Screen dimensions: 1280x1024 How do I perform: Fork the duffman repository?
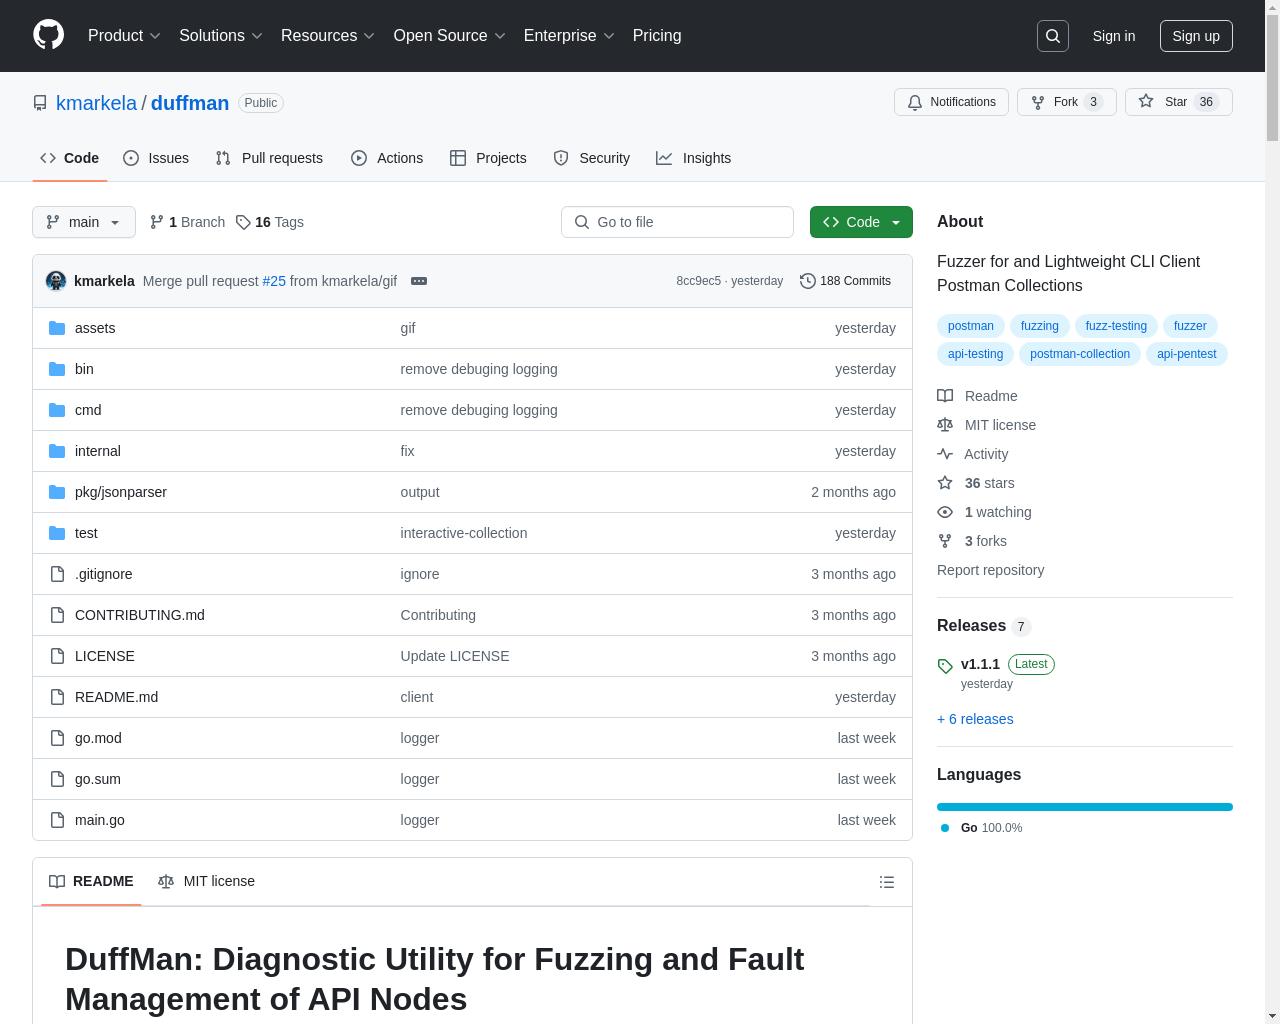coord(1066,102)
